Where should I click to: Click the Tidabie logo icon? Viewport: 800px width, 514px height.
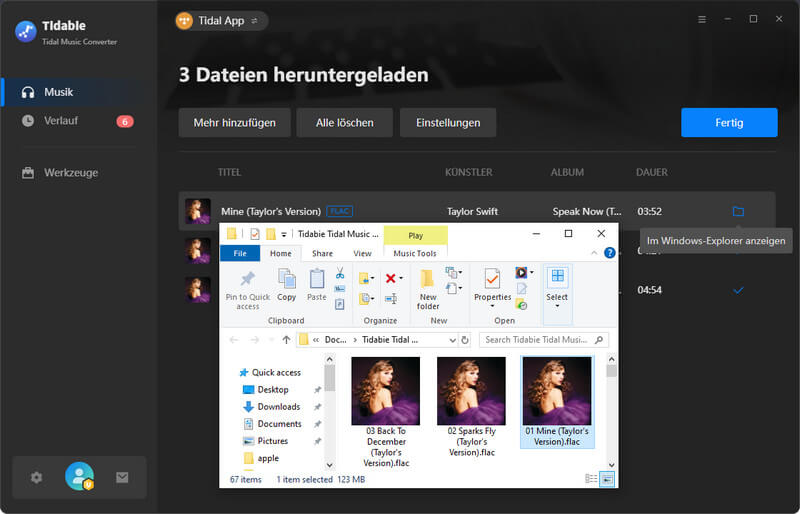click(x=26, y=32)
